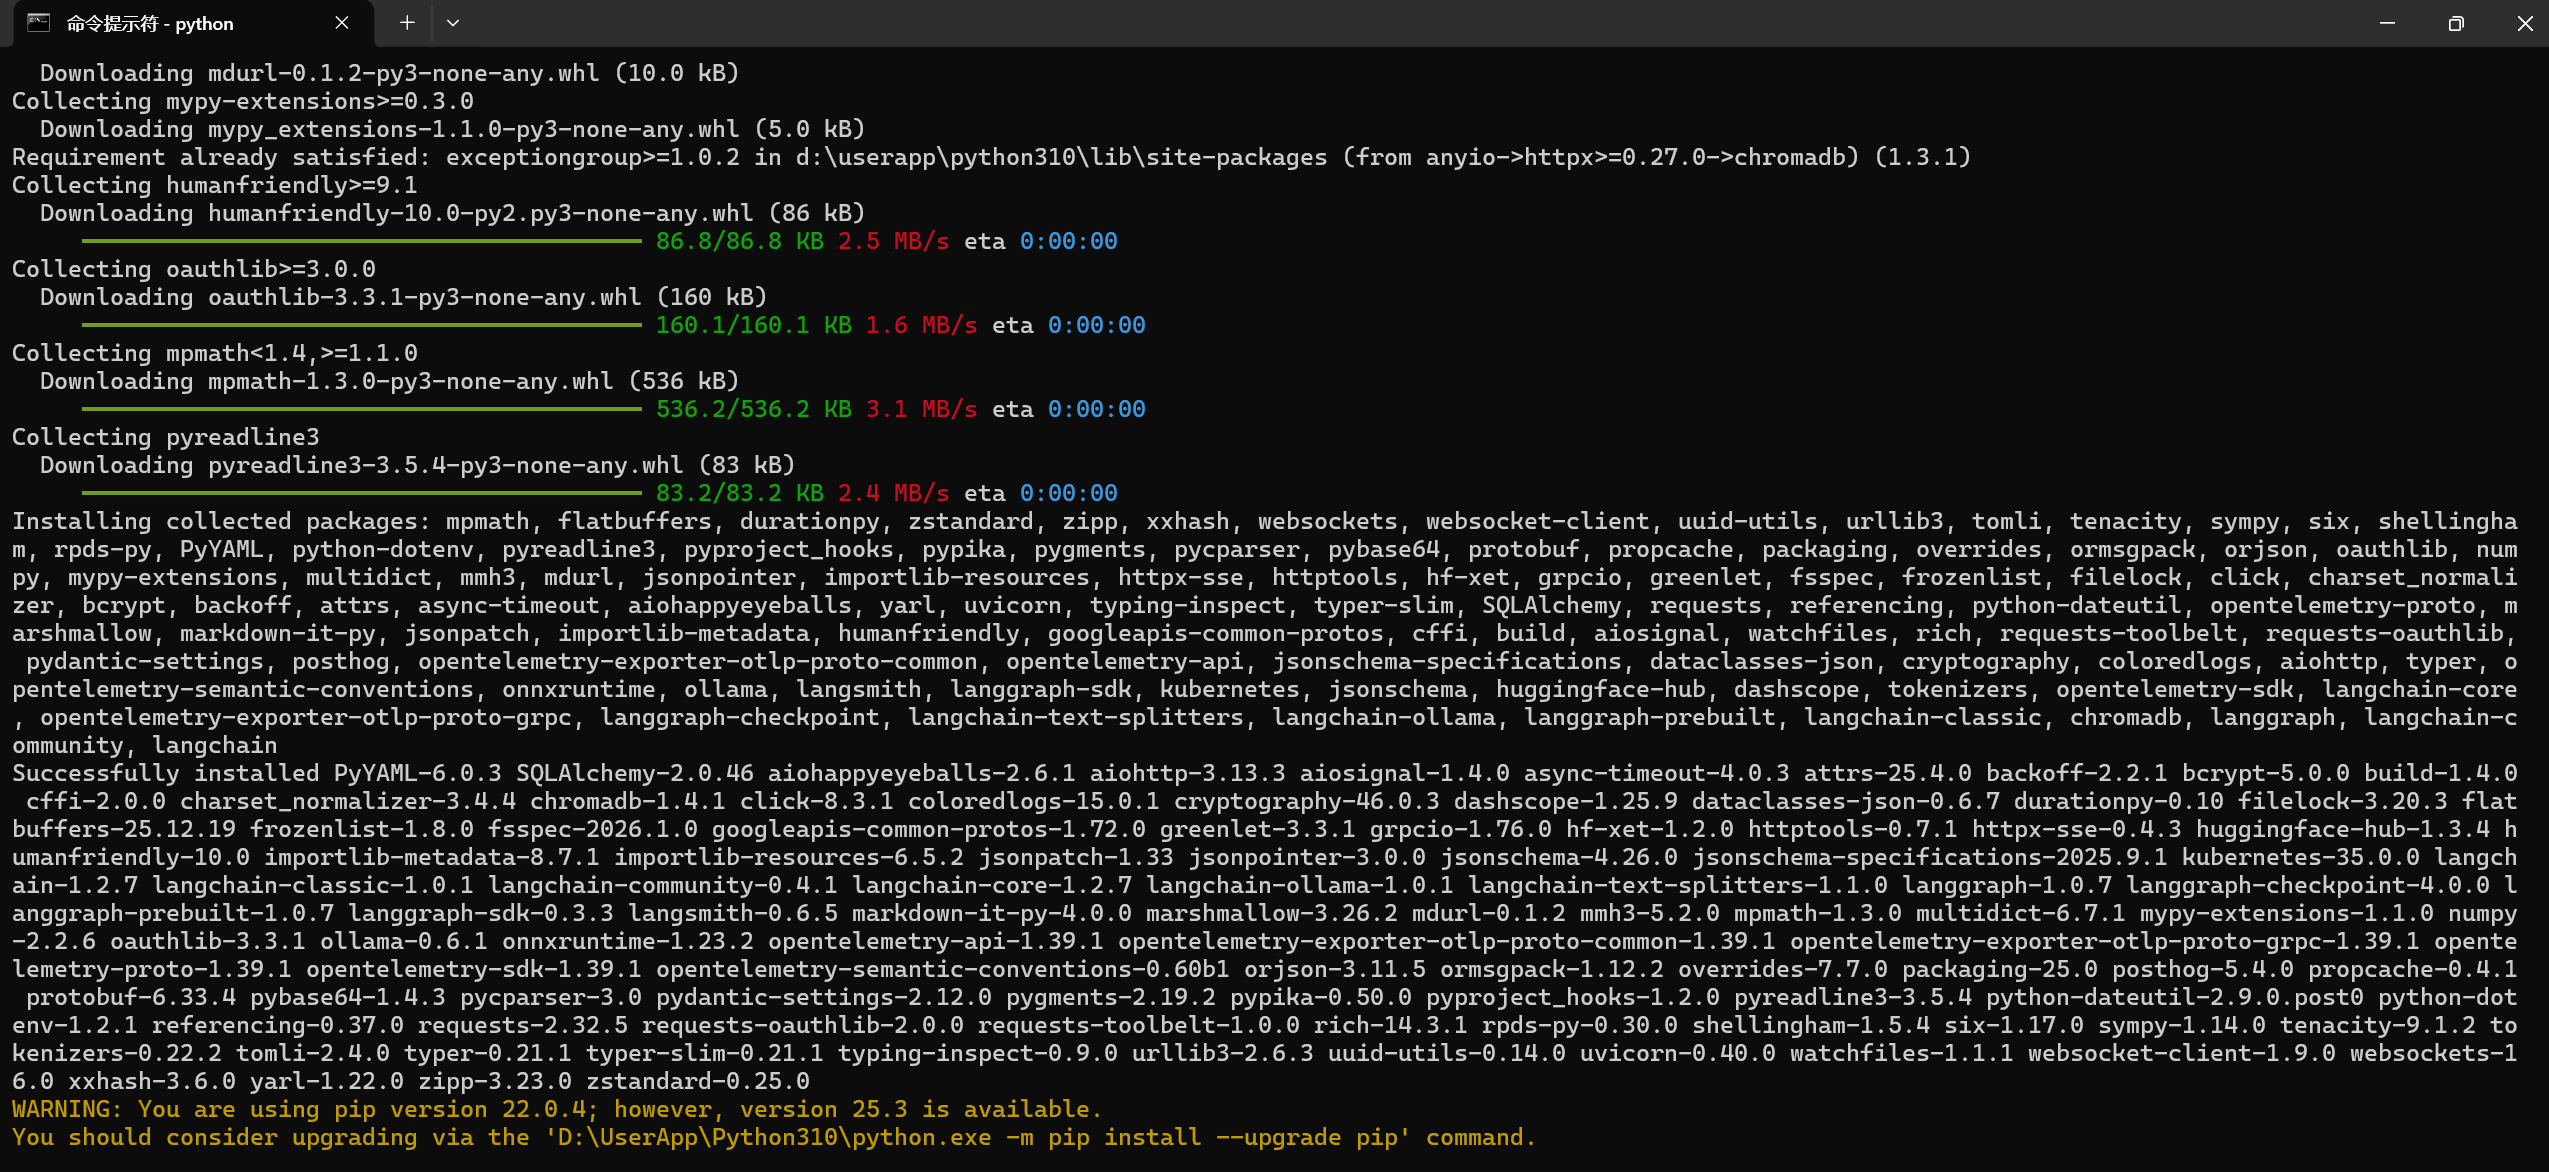
Task: Expand the new tab profile dropdown chevron
Action: pyautogui.click(x=453, y=23)
